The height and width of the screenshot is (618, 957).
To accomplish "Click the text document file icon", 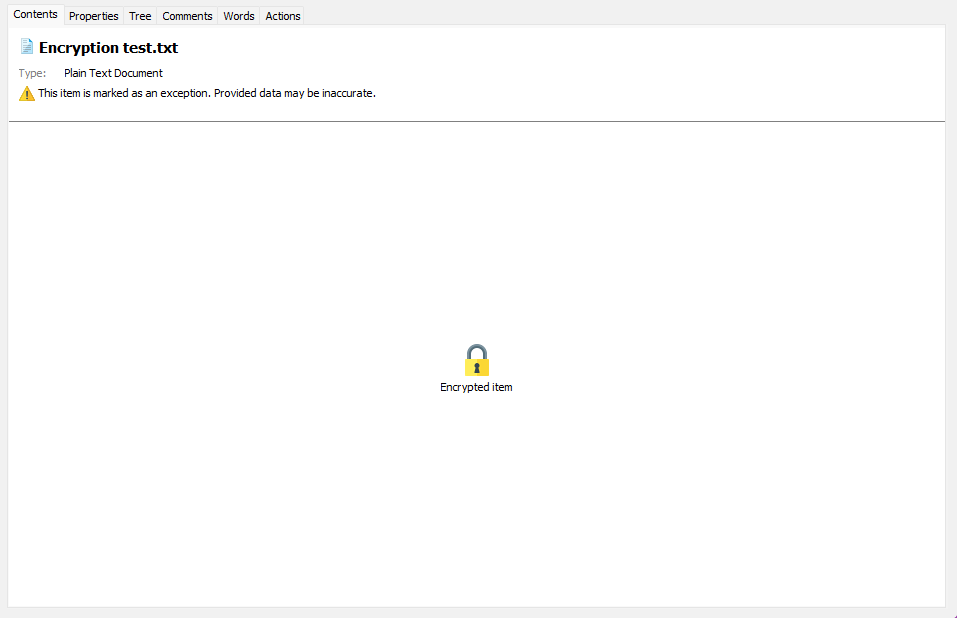I will (27, 46).
